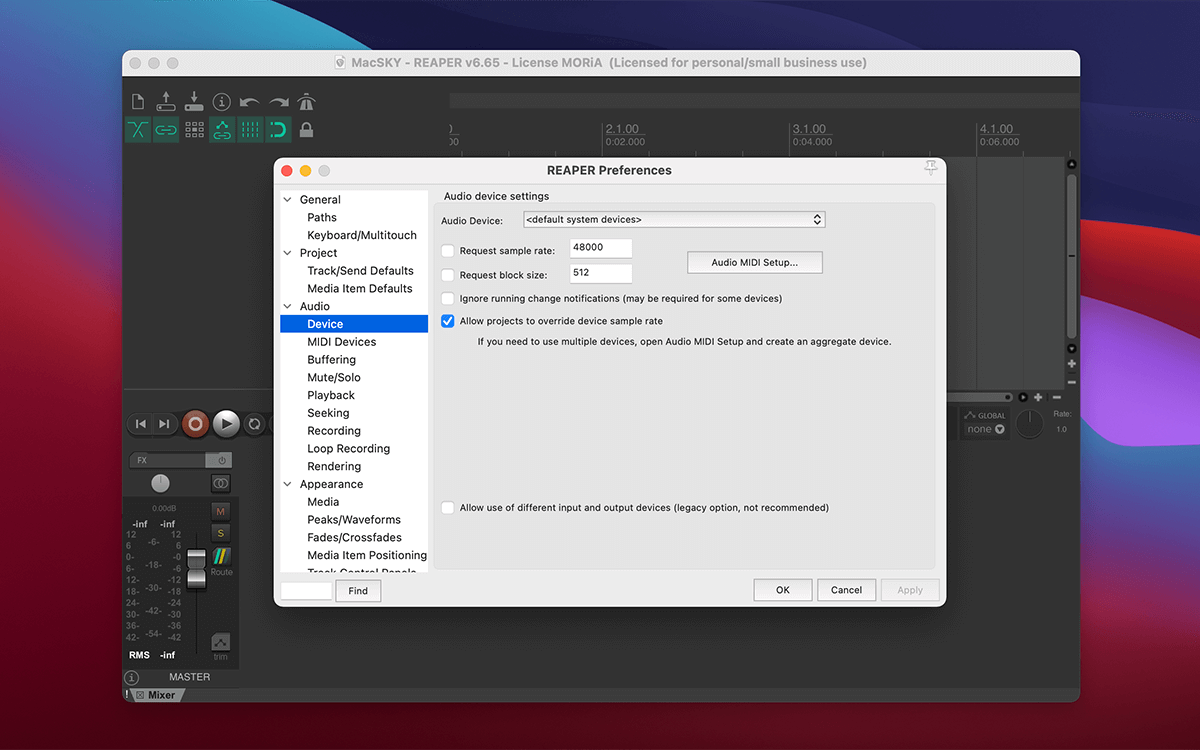Toggle the snap magnet icon
1200x750 pixels.
(x=278, y=130)
